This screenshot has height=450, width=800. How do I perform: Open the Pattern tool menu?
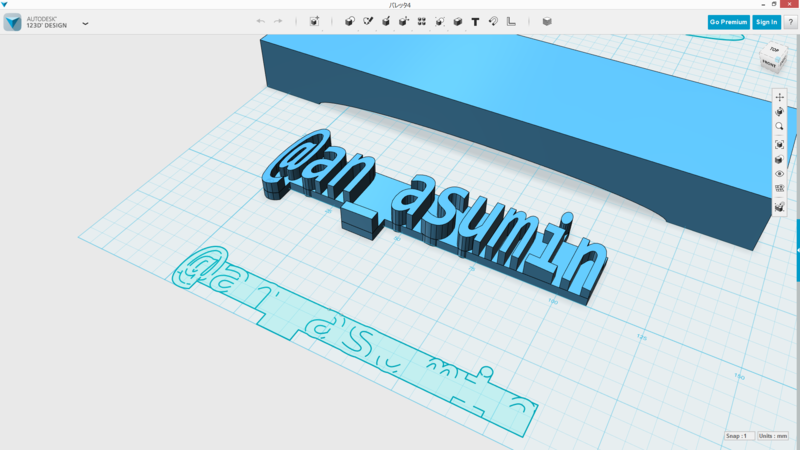(421, 21)
